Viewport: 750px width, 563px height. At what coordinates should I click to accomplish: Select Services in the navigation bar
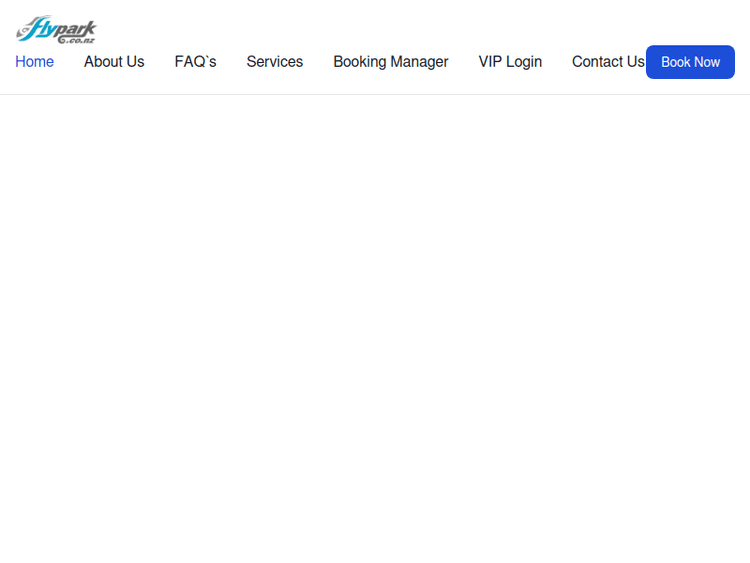point(274,62)
